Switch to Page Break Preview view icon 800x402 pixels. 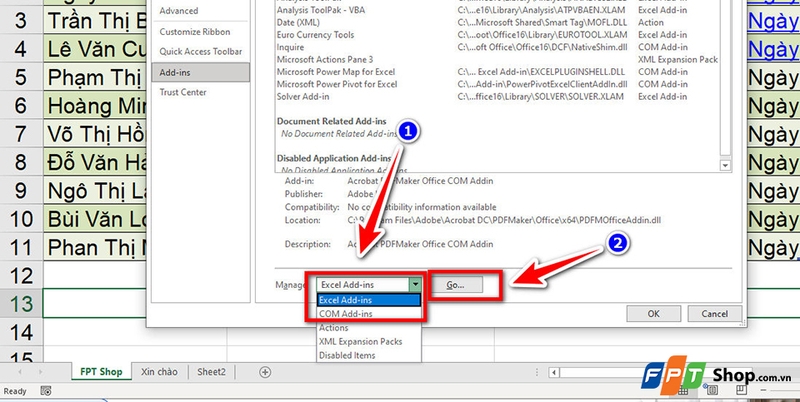[x=741, y=391]
